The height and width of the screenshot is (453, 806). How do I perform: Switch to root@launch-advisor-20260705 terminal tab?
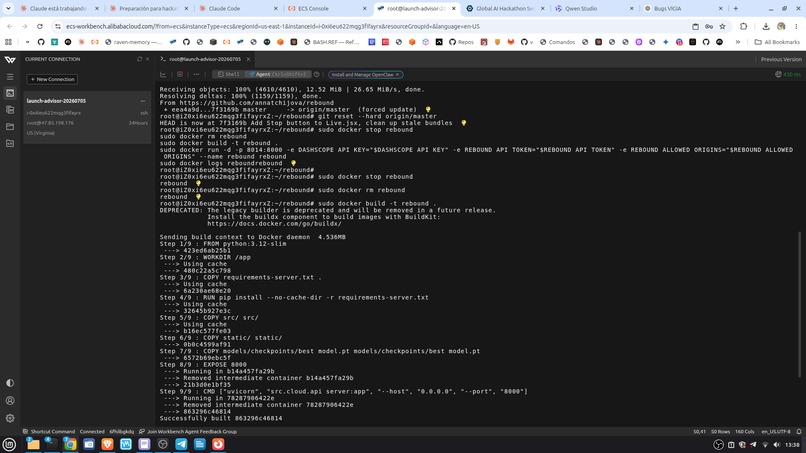coord(205,59)
